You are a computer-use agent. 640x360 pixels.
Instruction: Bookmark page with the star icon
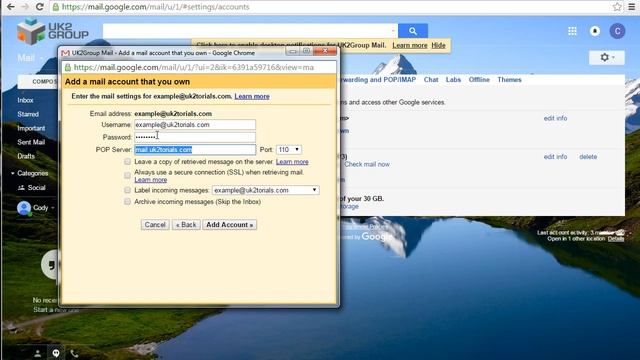coord(617,7)
